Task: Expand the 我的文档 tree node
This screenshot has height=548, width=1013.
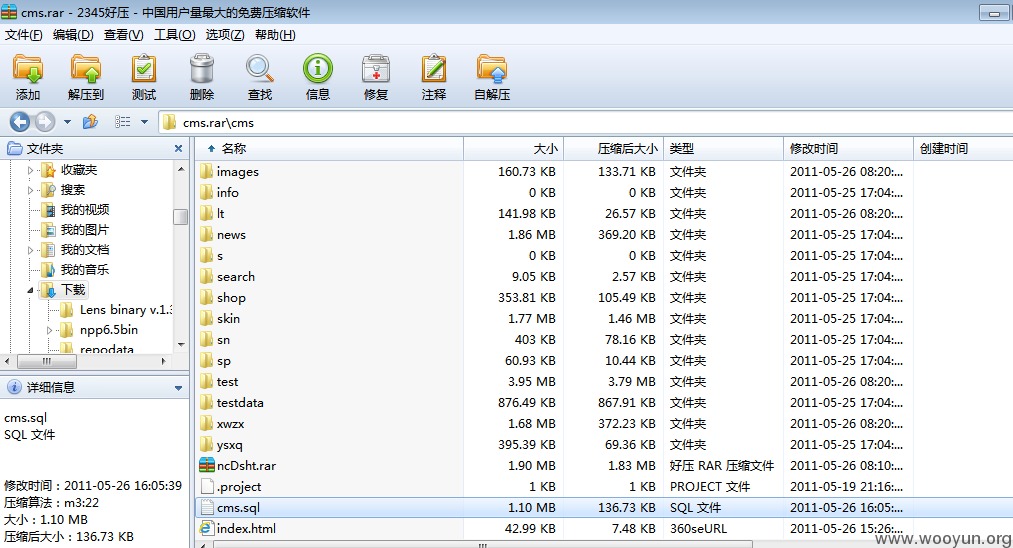Action: (30, 250)
